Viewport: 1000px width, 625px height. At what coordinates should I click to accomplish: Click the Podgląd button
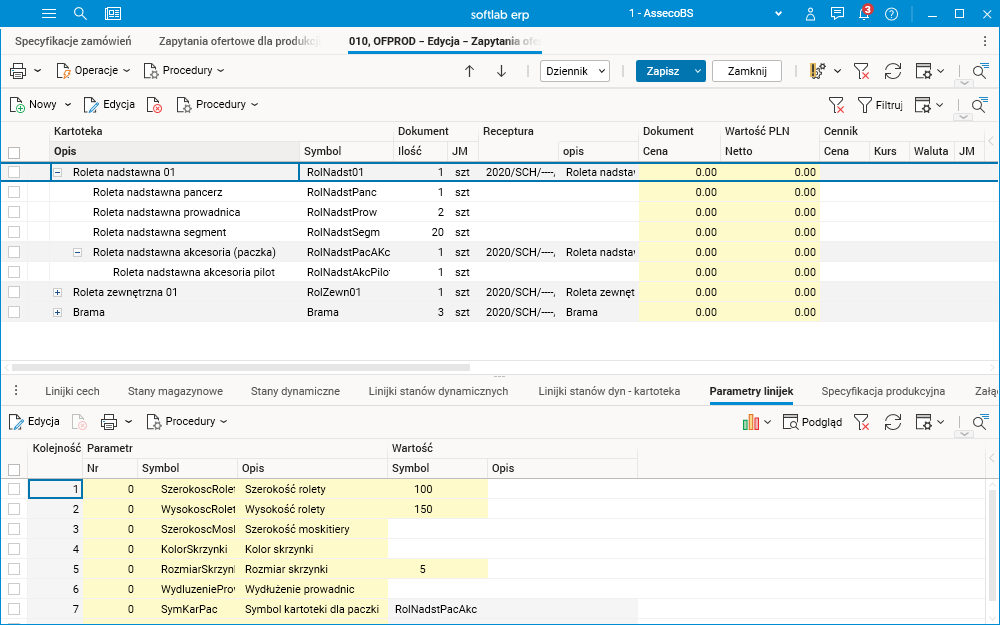tap(812, 422)
